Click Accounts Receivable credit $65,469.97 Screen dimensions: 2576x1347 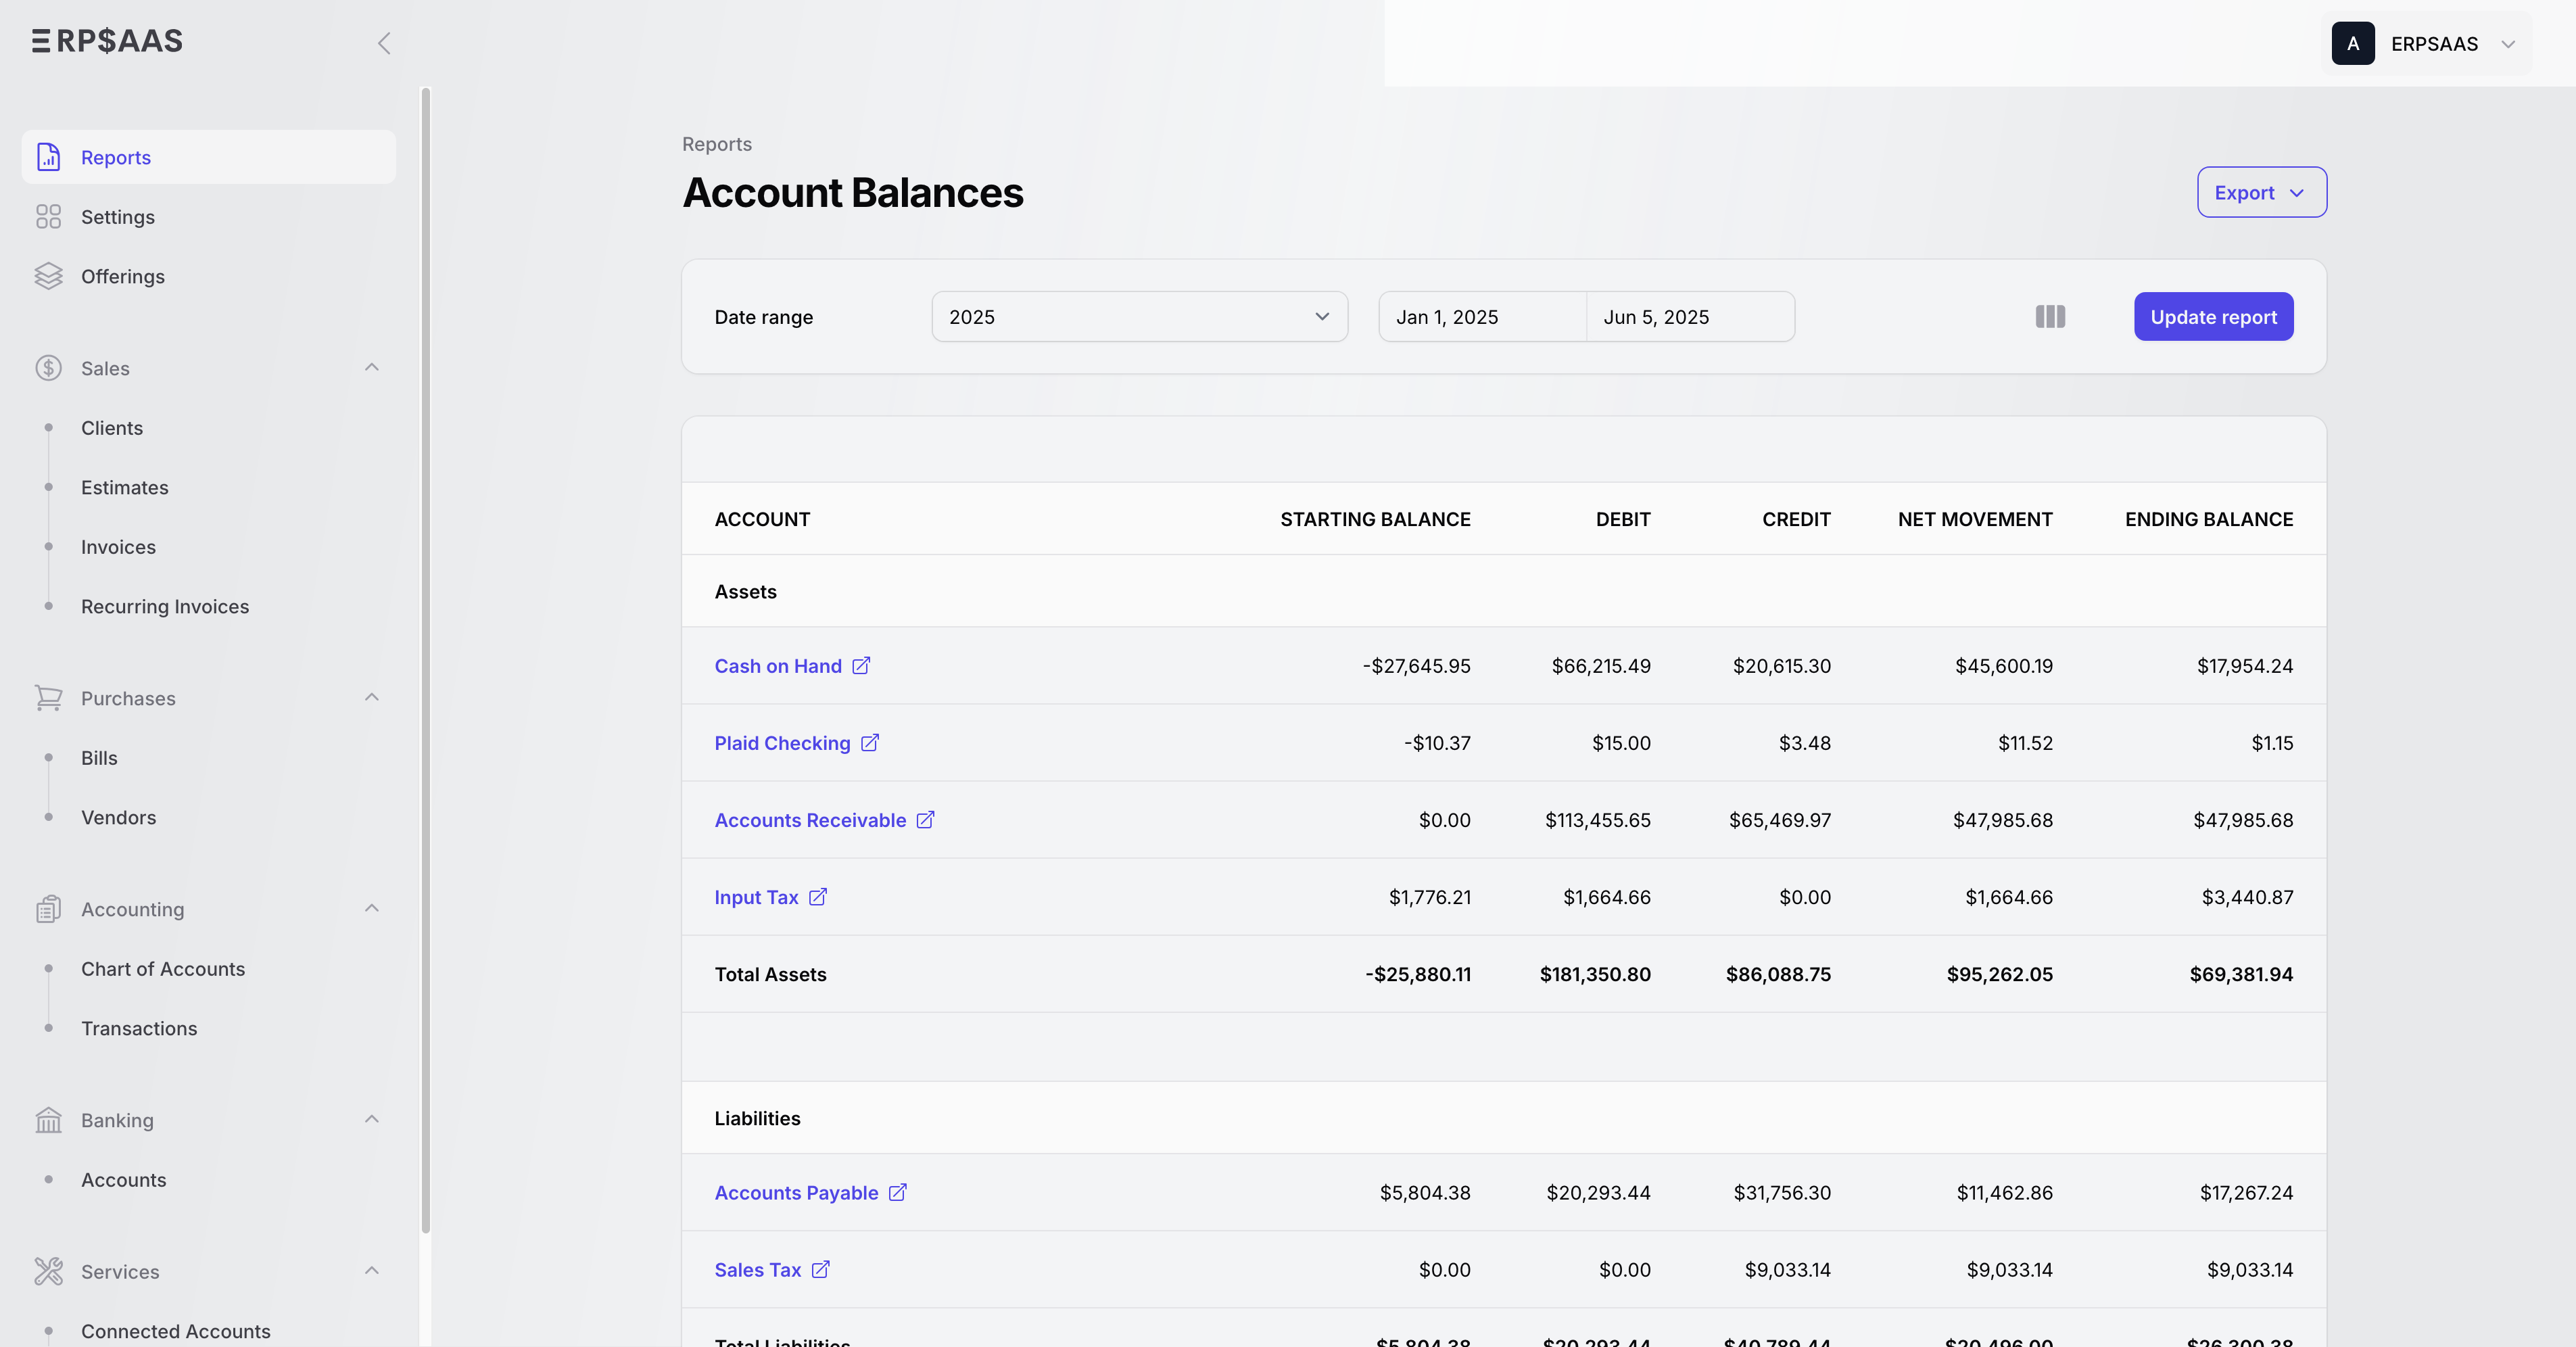pyautogui.click(x=1780, y=820)
